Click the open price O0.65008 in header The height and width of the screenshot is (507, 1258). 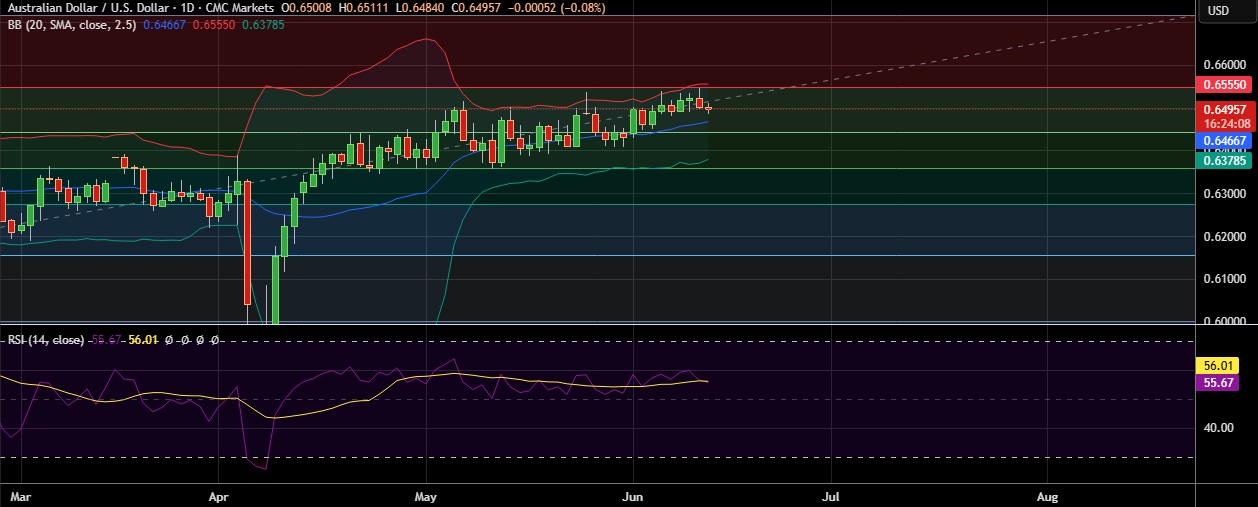coord(307,8)
